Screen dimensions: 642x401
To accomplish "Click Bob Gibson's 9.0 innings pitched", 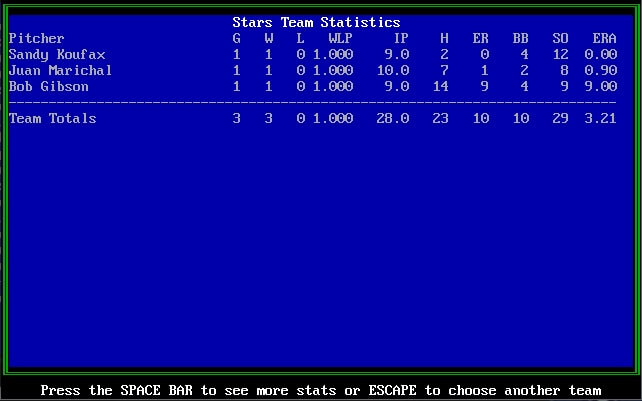I will tap(397, 86).
